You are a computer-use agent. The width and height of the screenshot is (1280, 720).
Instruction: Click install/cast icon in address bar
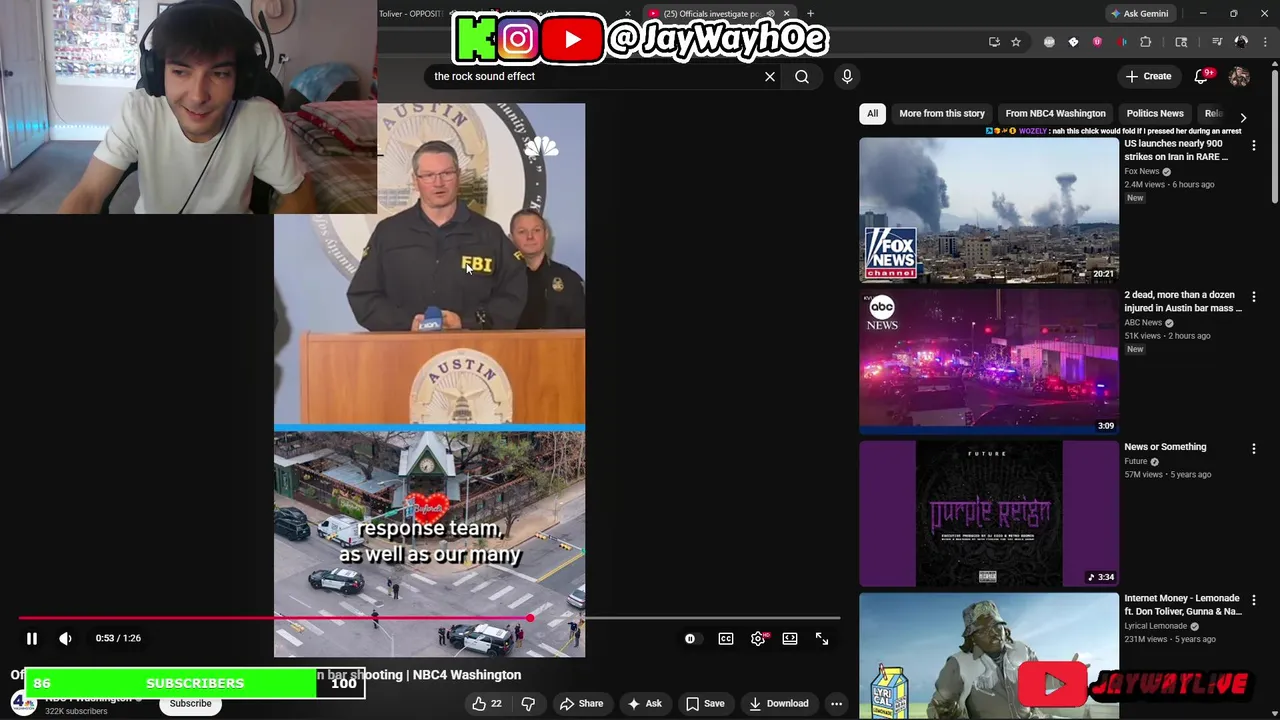point(994,42)
